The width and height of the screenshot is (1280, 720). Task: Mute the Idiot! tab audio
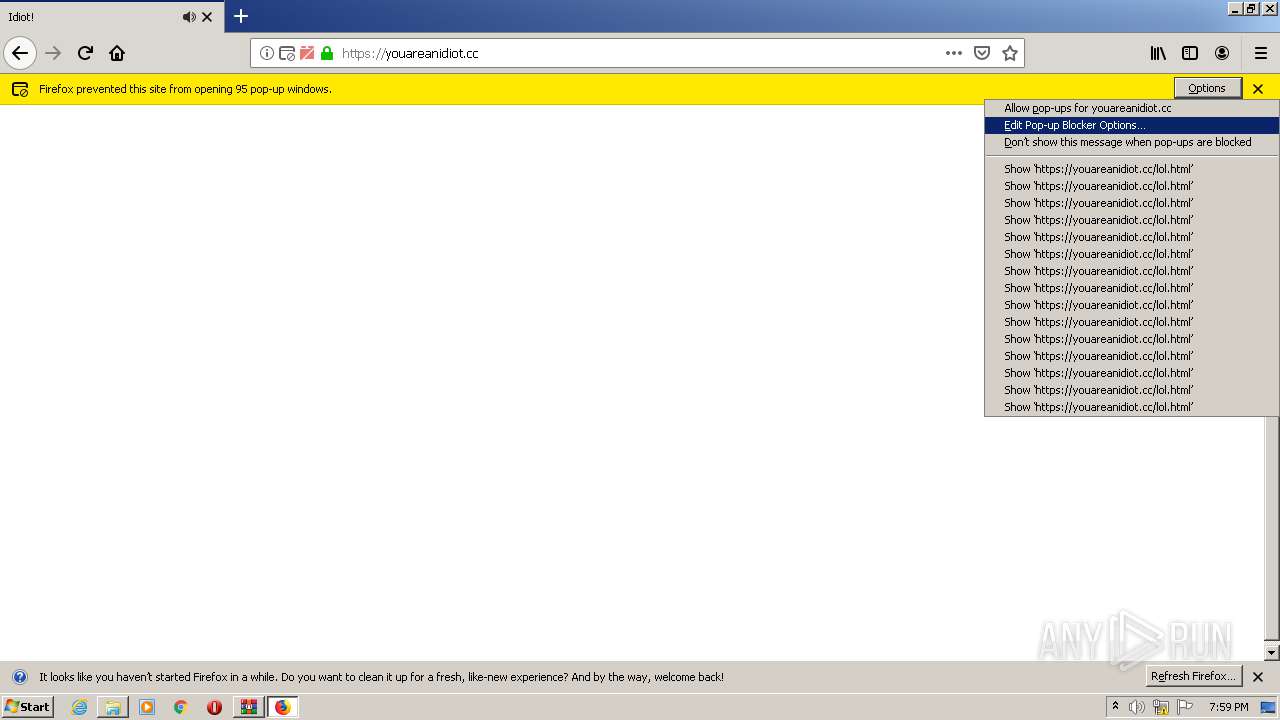[189, 17]
